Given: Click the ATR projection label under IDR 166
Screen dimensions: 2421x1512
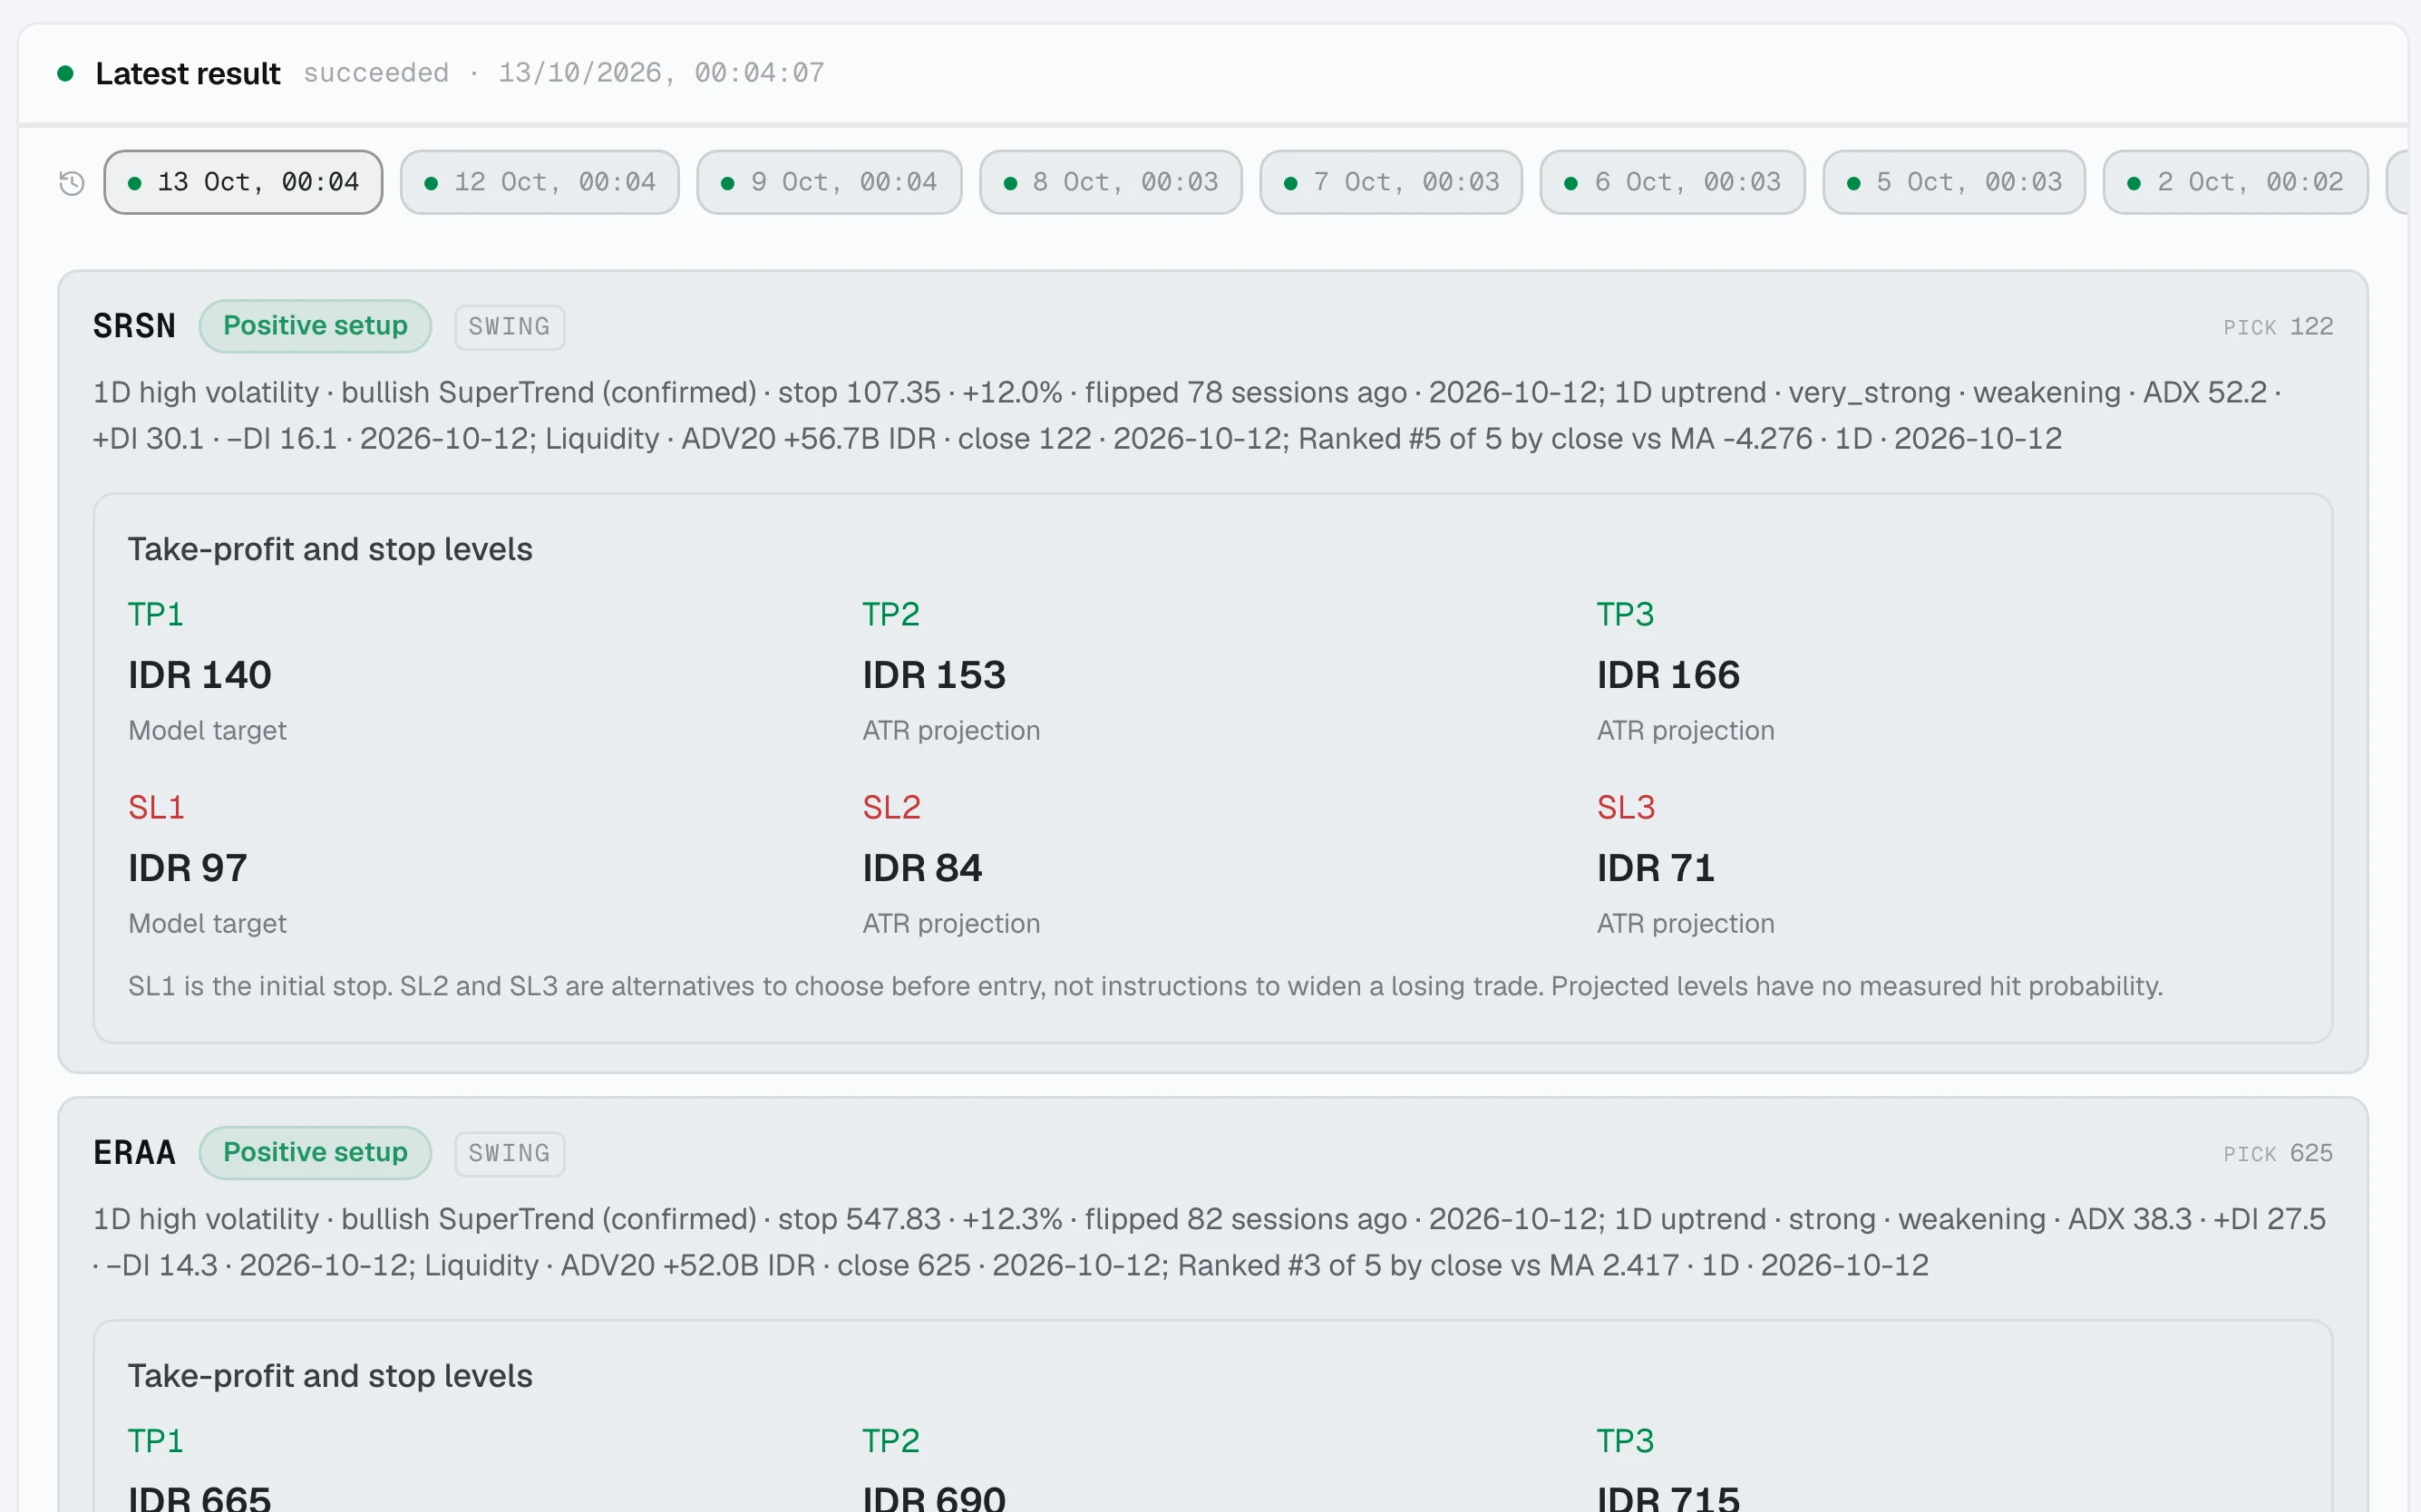Looking at the screenshot, I should (x=1685, y=731).
